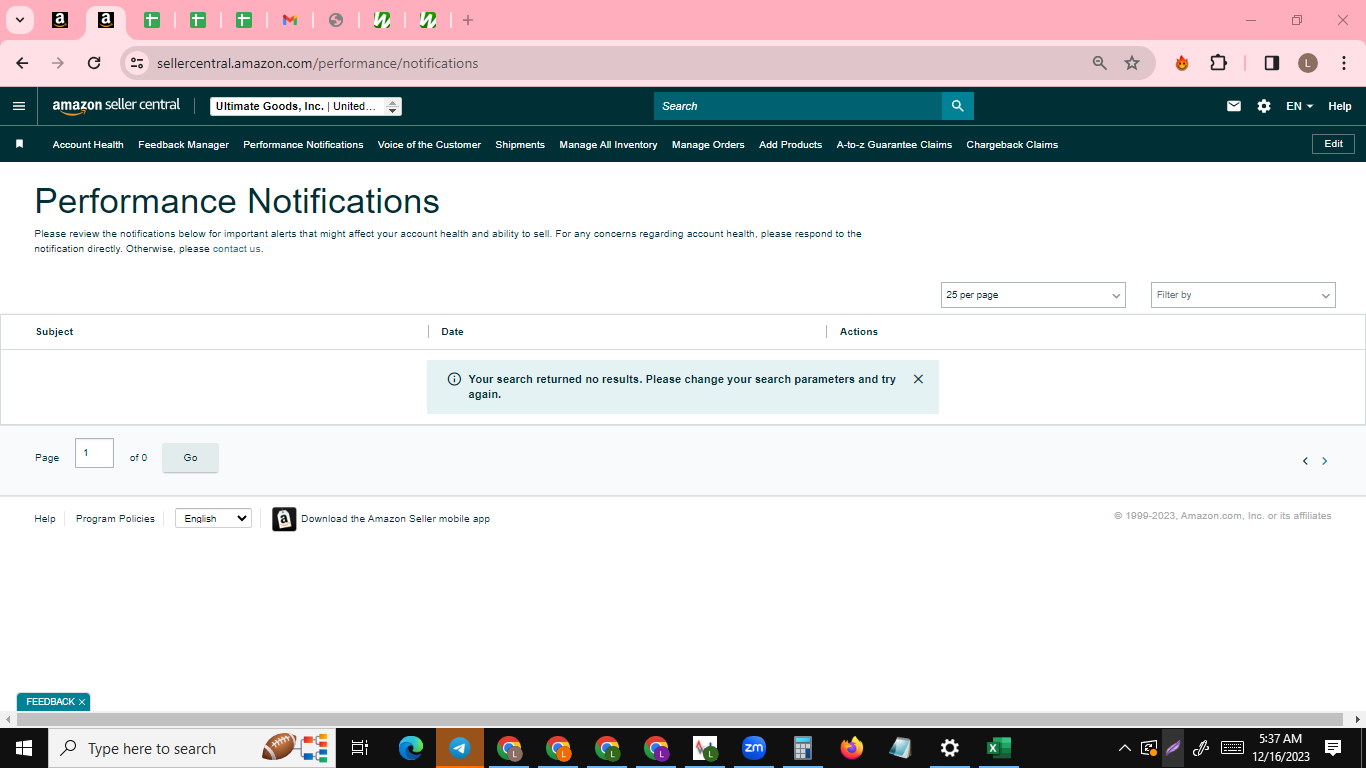Image resolution: width=1366 pixels, height=768 pixels.
Task: Open the Windows Start menu
Action: click(x=24, y=748)
